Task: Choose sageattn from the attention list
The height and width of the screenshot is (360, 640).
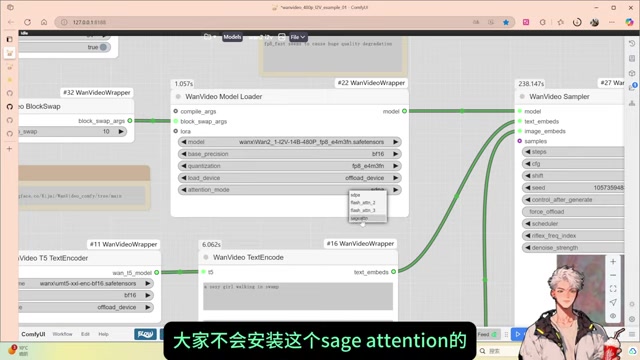Action: (x=367, y=218)
